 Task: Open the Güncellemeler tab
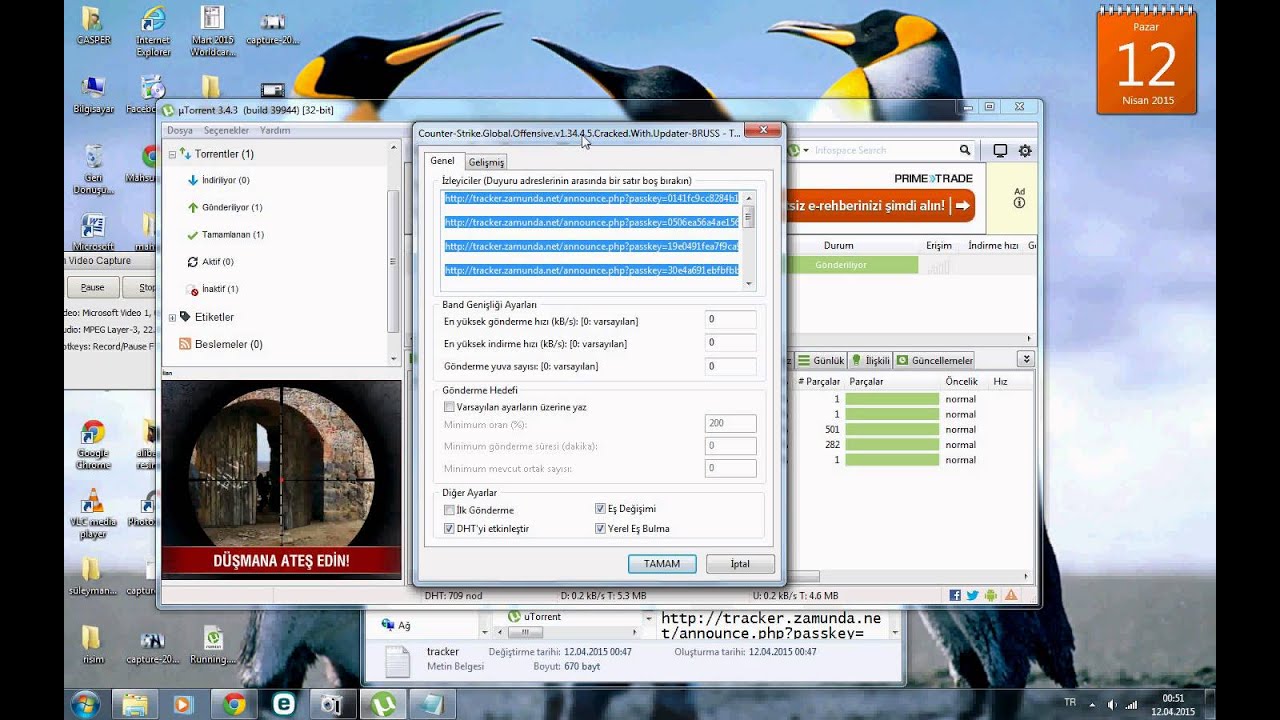coord(934,360)
